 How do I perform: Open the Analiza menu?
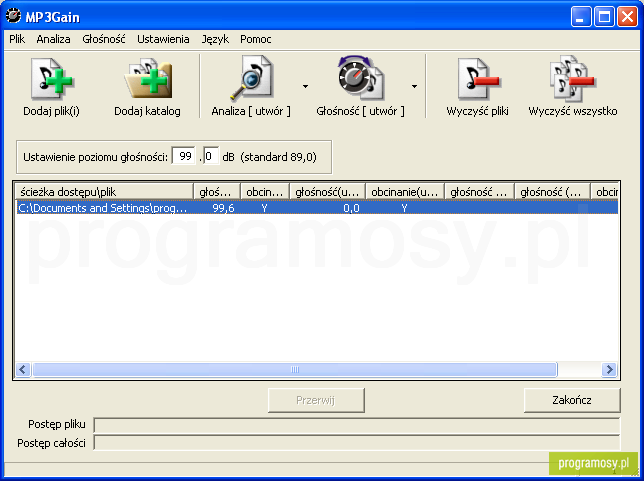pyautogui.click(x=53, y=39)
